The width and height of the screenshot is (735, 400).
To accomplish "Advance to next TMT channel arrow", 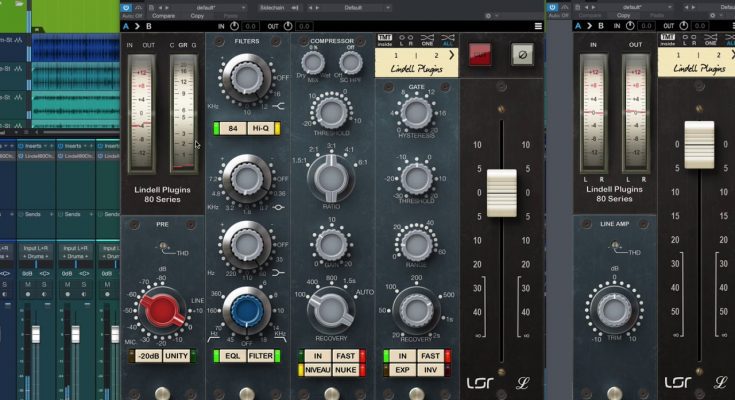I will tap(450, 56).
